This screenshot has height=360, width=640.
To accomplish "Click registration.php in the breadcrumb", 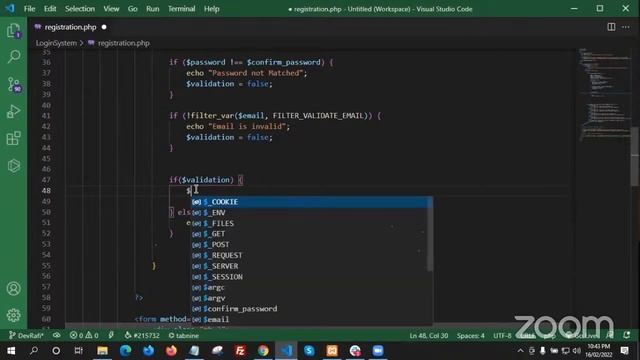I will click(124, 43).
